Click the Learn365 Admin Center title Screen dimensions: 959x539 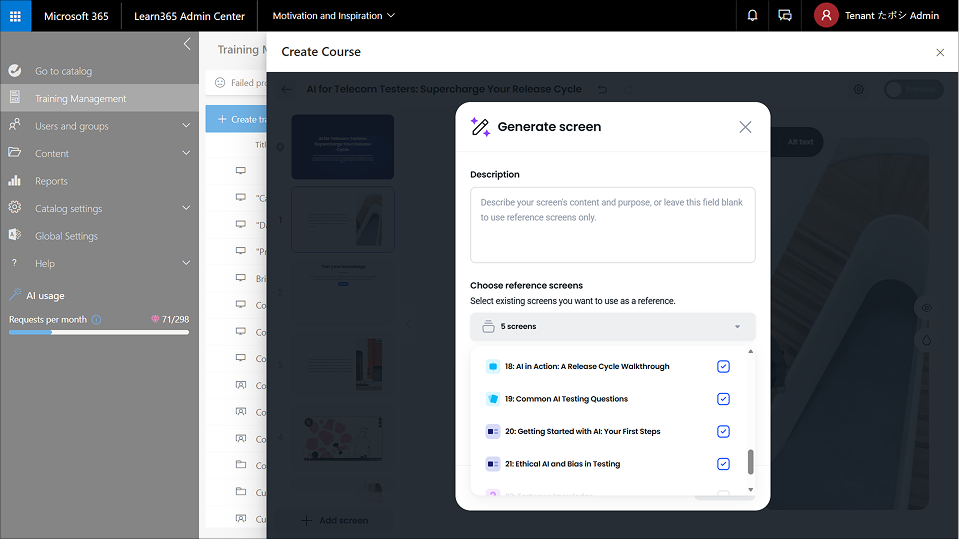pyautogui.click(x=189, y=16)
